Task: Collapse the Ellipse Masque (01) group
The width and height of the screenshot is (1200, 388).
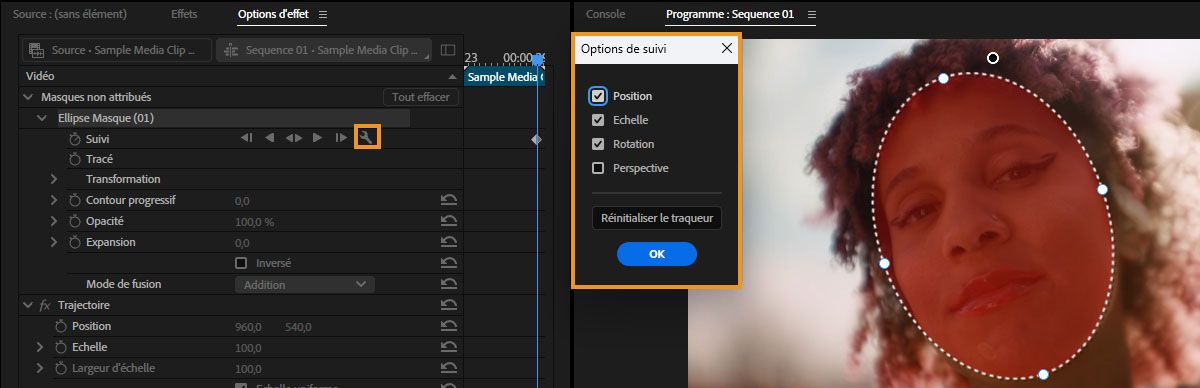Action: tap(42, 118)
